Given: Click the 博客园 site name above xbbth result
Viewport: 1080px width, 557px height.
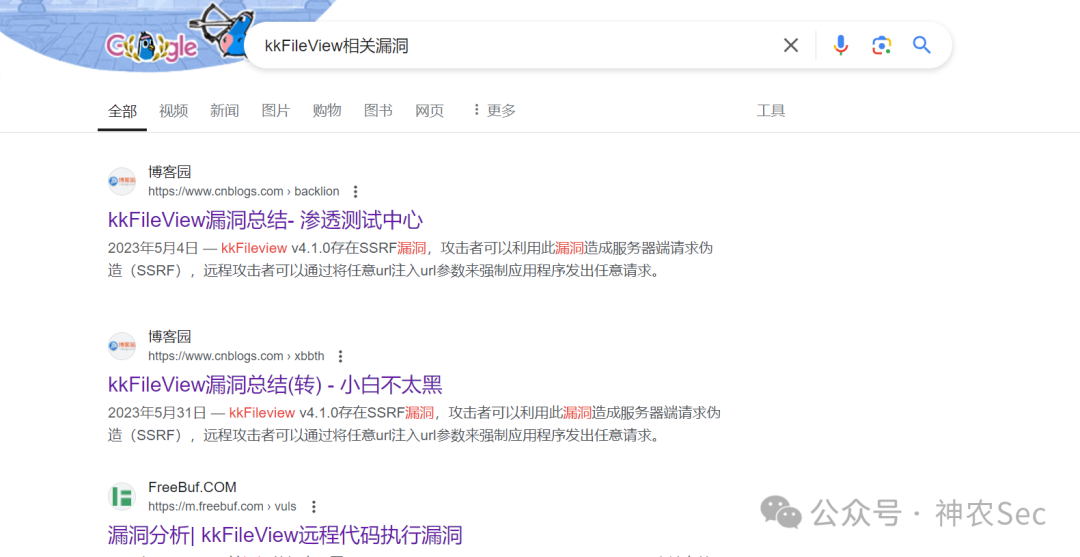Looking at the screenshot, I should (x=169, y=337).
